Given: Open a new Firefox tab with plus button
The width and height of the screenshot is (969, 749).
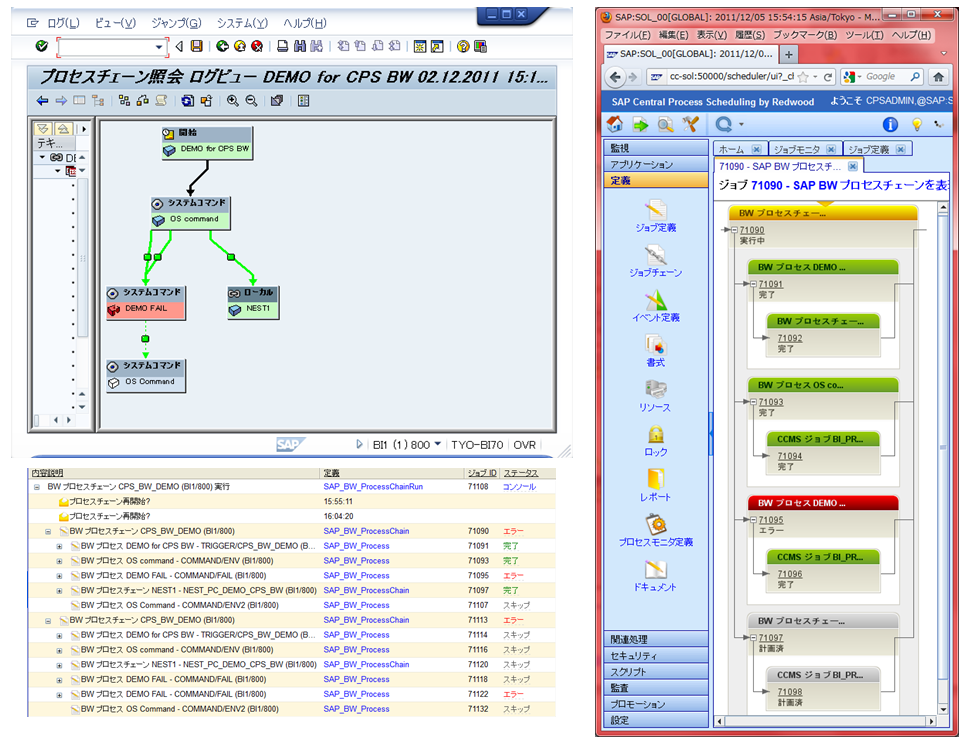Looking at the screenshot, I should tap(789, 54).
